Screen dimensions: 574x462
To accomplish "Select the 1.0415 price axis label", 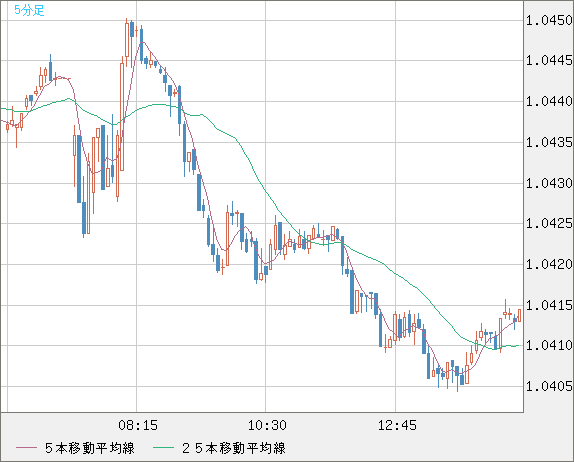I will [x=549, y=305].
